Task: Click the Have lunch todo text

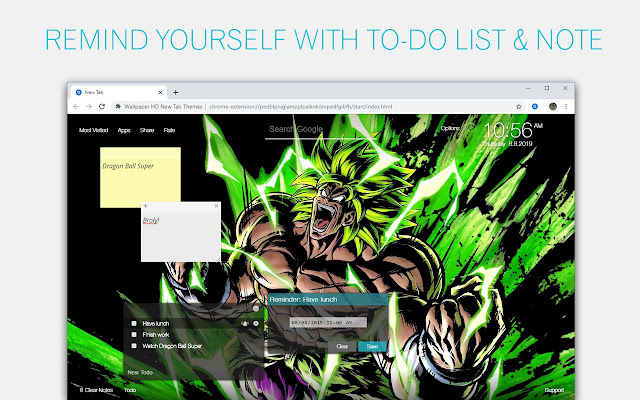Action: coord(156,323)
